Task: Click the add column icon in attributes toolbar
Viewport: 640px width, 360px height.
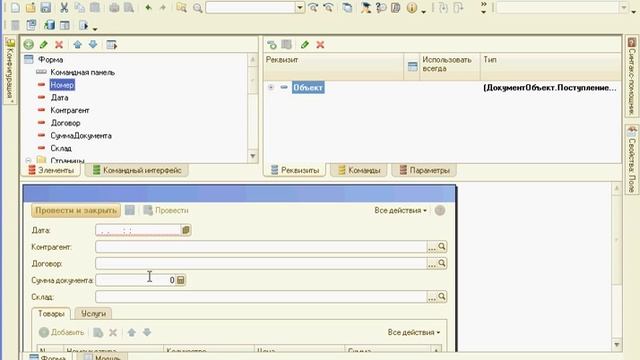Action: [287, 44]
